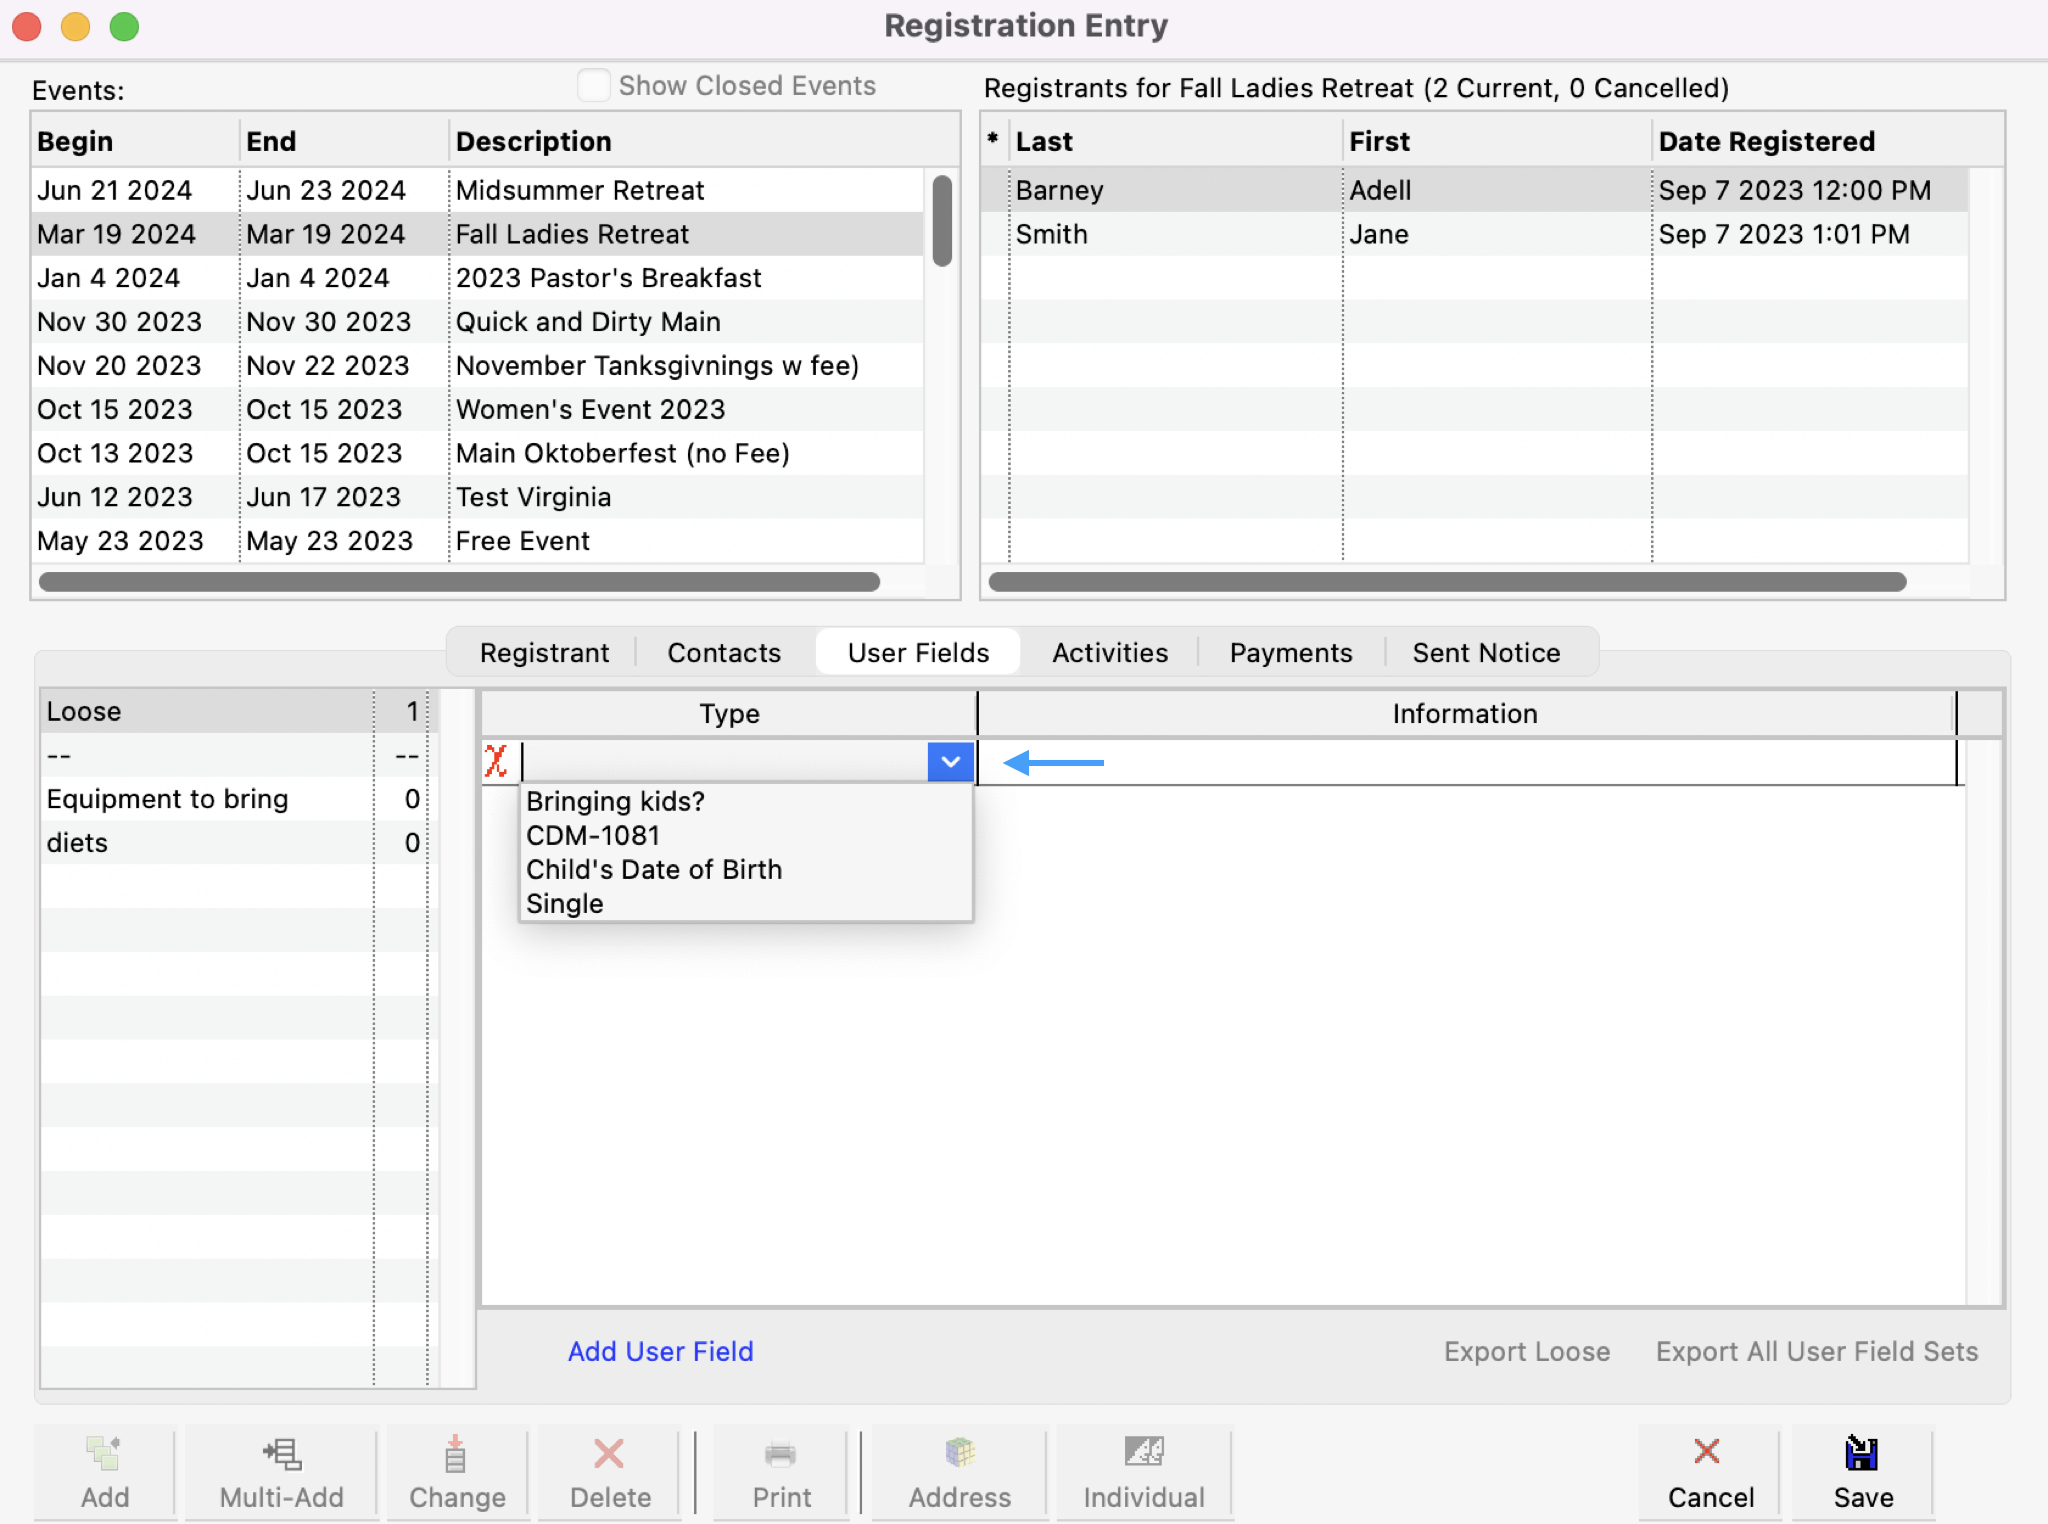This screenshot has width=2048, height=1524.
Task: Enable the Show Closed Events checkbox
Action: coord(594,86)
